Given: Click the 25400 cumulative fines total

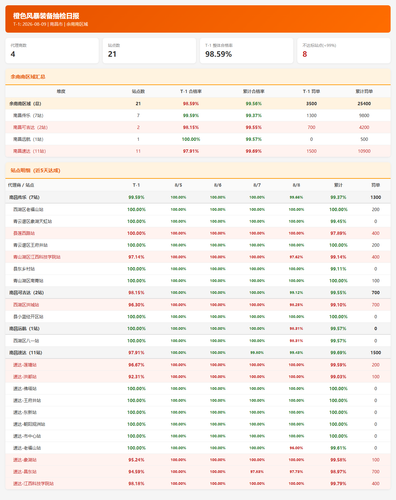Looking at the screenshot, I should point(364,103).
